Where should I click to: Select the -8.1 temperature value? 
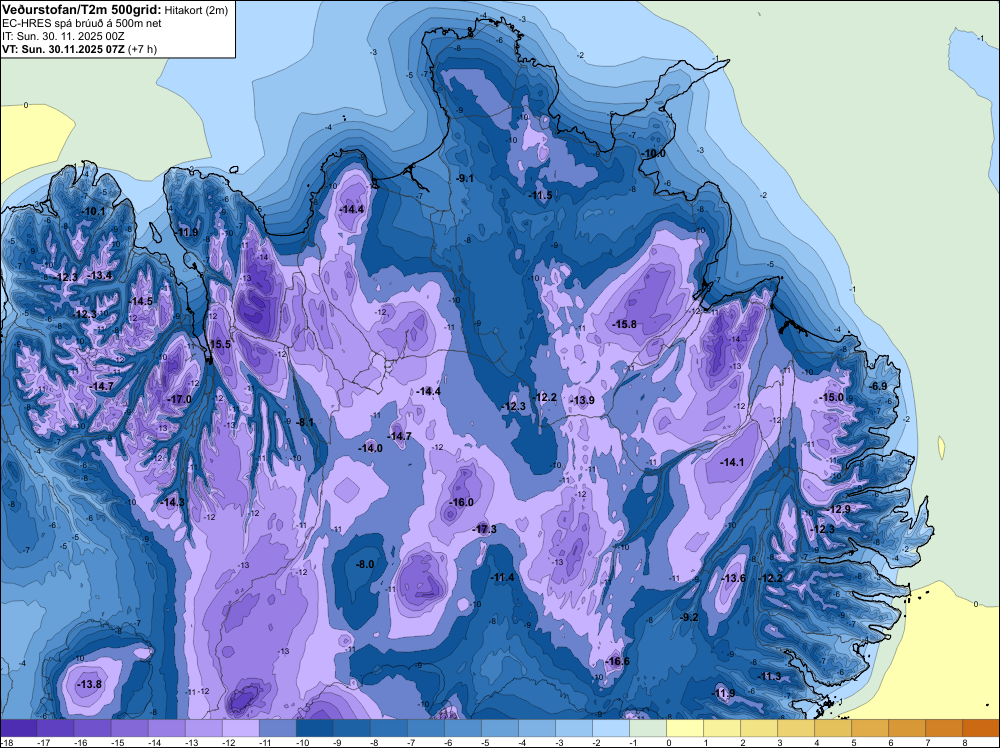[x=306, y=422]
